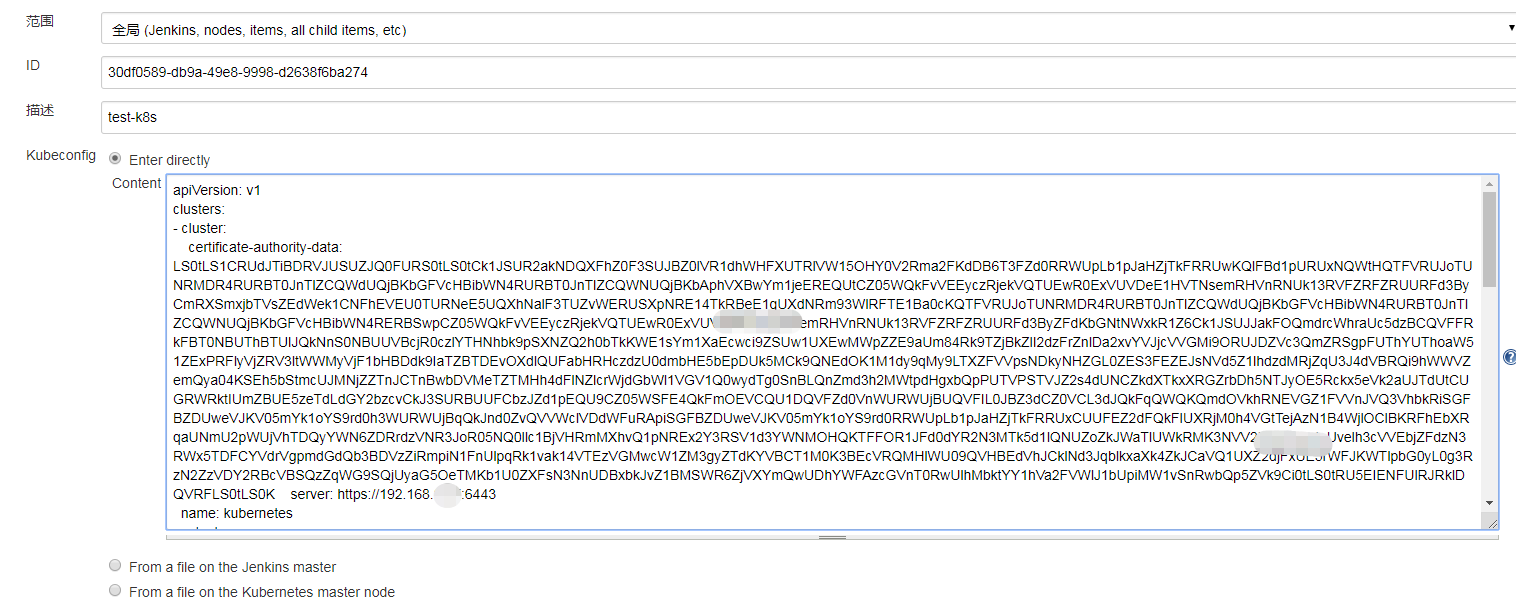Choose From a file on Kubernetes master node

tap(115, 590)
